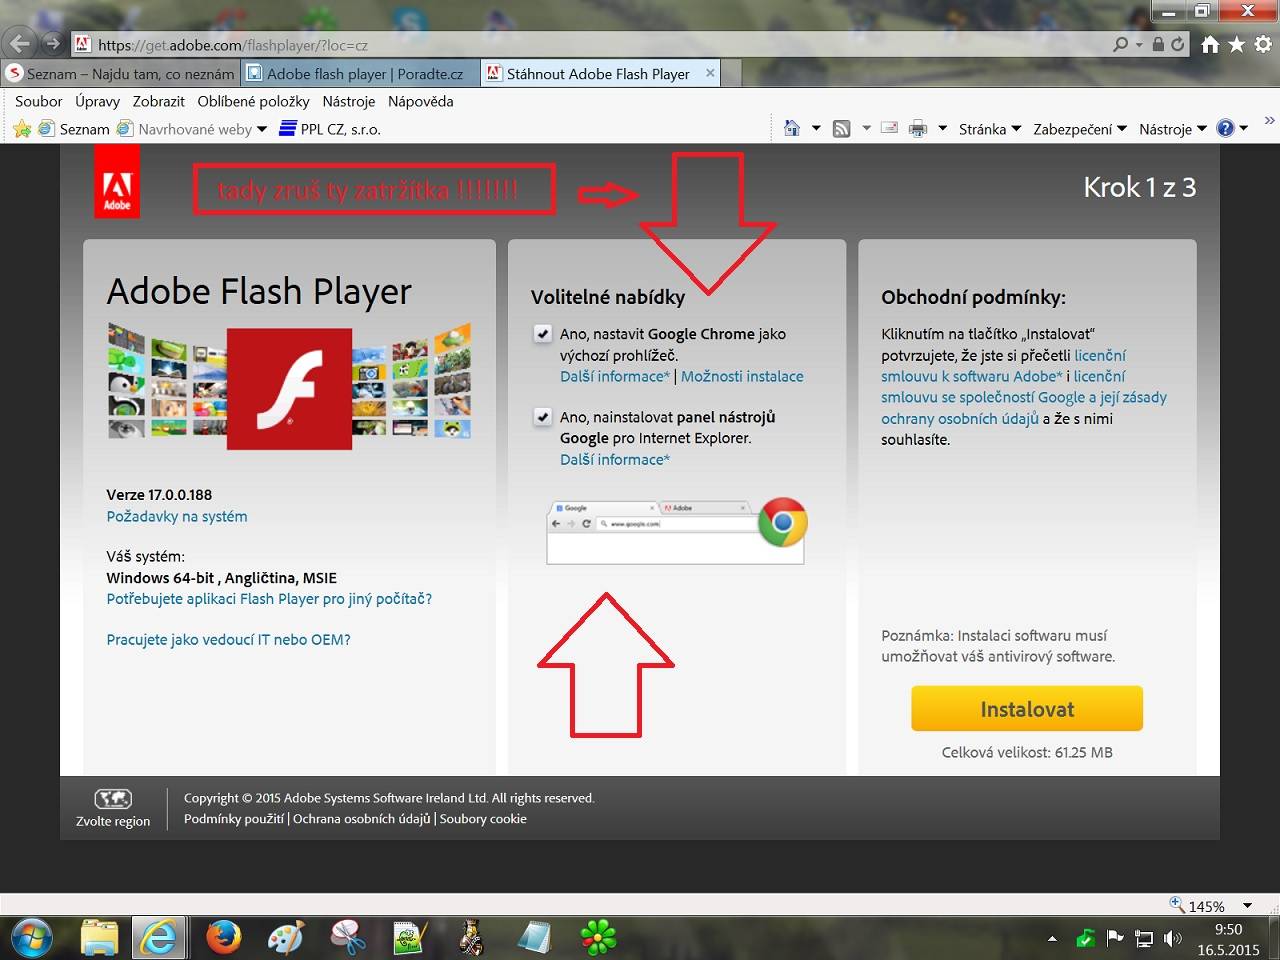
Task: Expand the Nástroje command bar dropdown
Action: tap(1173, 129)
